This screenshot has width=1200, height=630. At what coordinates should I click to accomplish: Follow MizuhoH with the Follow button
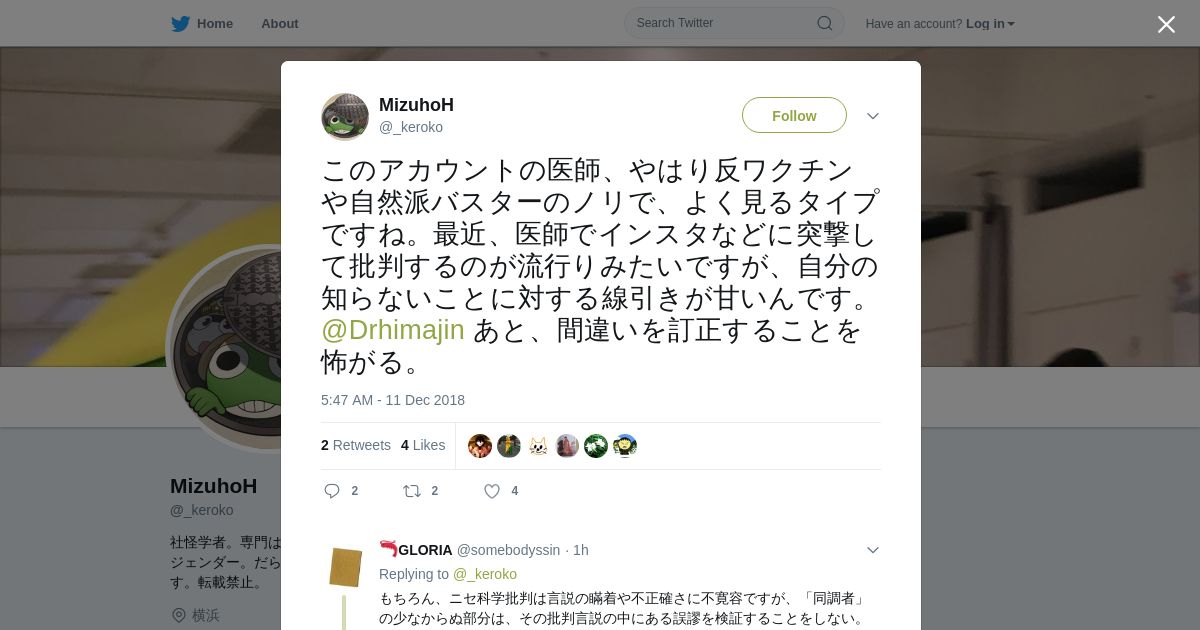[794, 115]
